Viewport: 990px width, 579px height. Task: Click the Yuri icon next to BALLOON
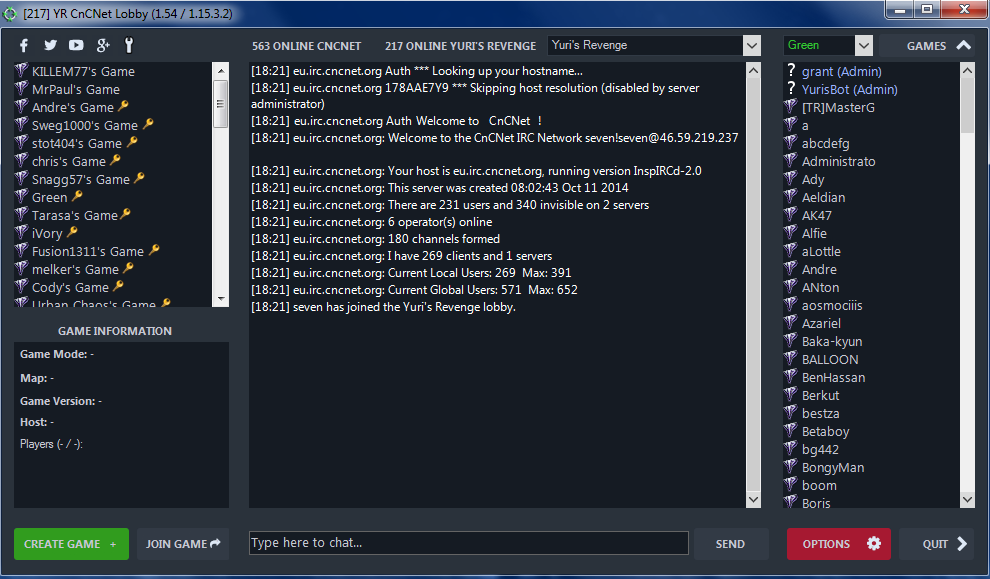790,358
